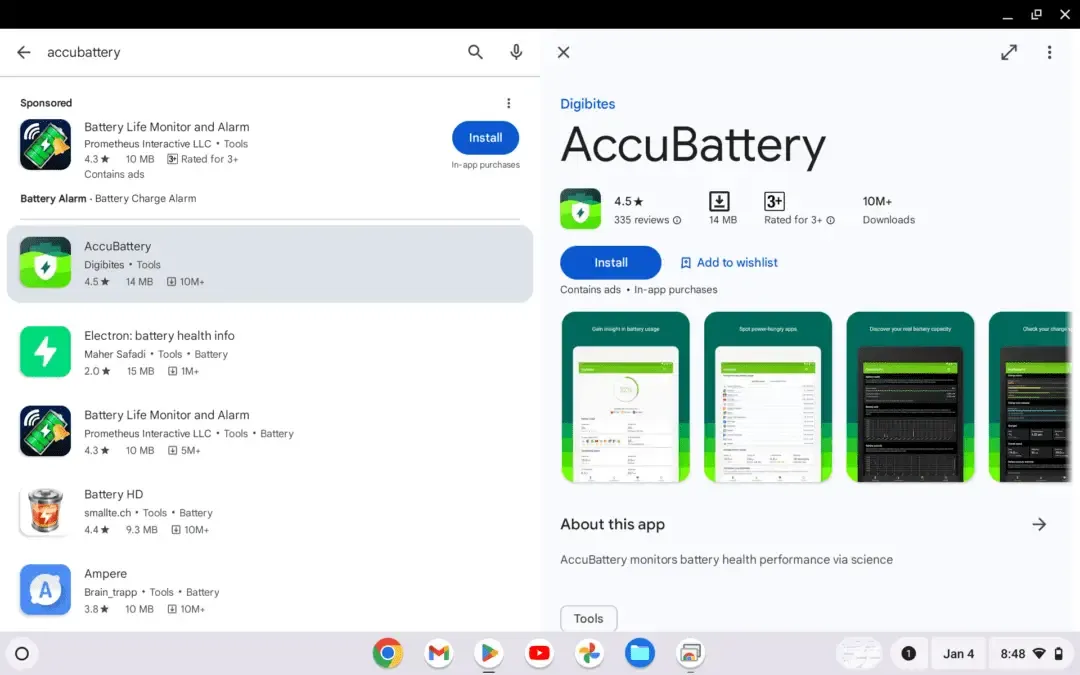Select the 'Ampere' title text
Viewport: 1080px width, 675px height.
[x=105, y=574]
